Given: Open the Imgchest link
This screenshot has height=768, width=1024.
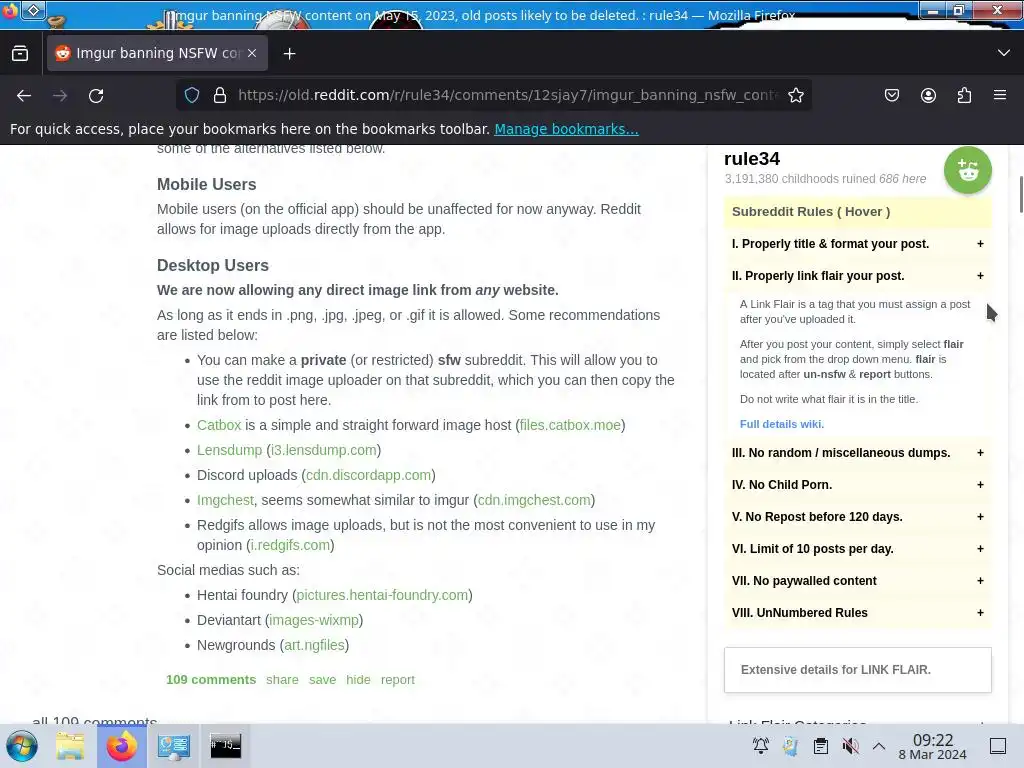Looking at the screenshot, I should tap(225, 500).
